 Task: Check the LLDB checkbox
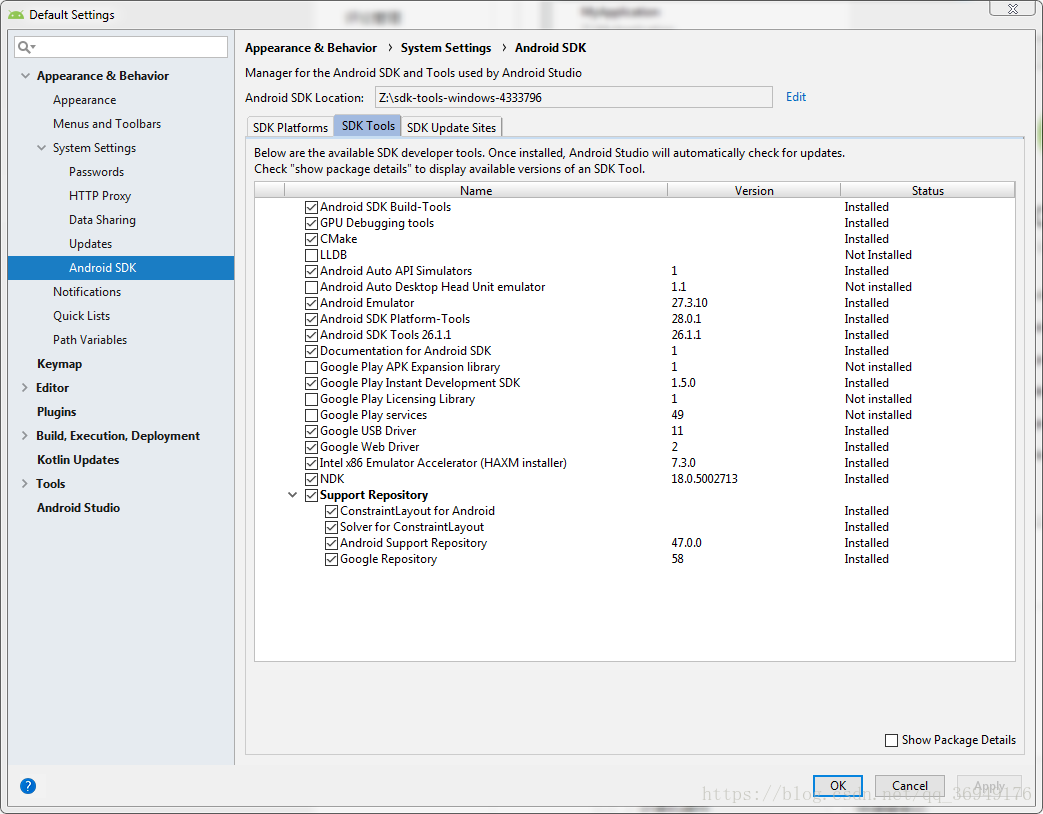point(311,255)
